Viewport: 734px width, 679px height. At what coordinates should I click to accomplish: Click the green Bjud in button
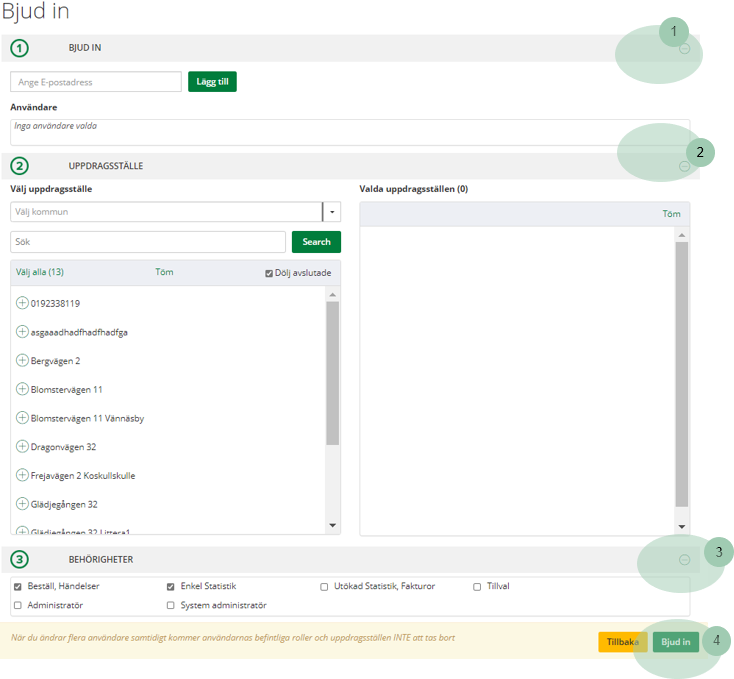[x=675, y=642]
